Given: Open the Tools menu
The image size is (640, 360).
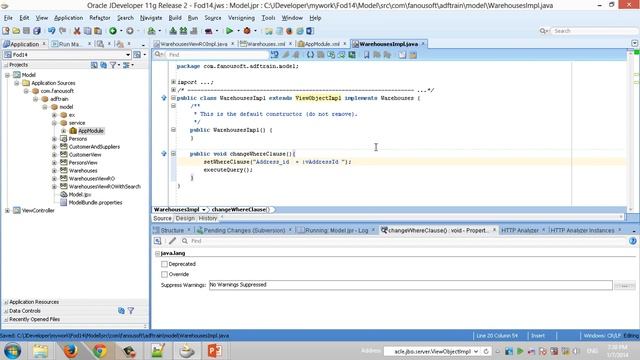Looking at the screenshot, I should click(268, 18).
